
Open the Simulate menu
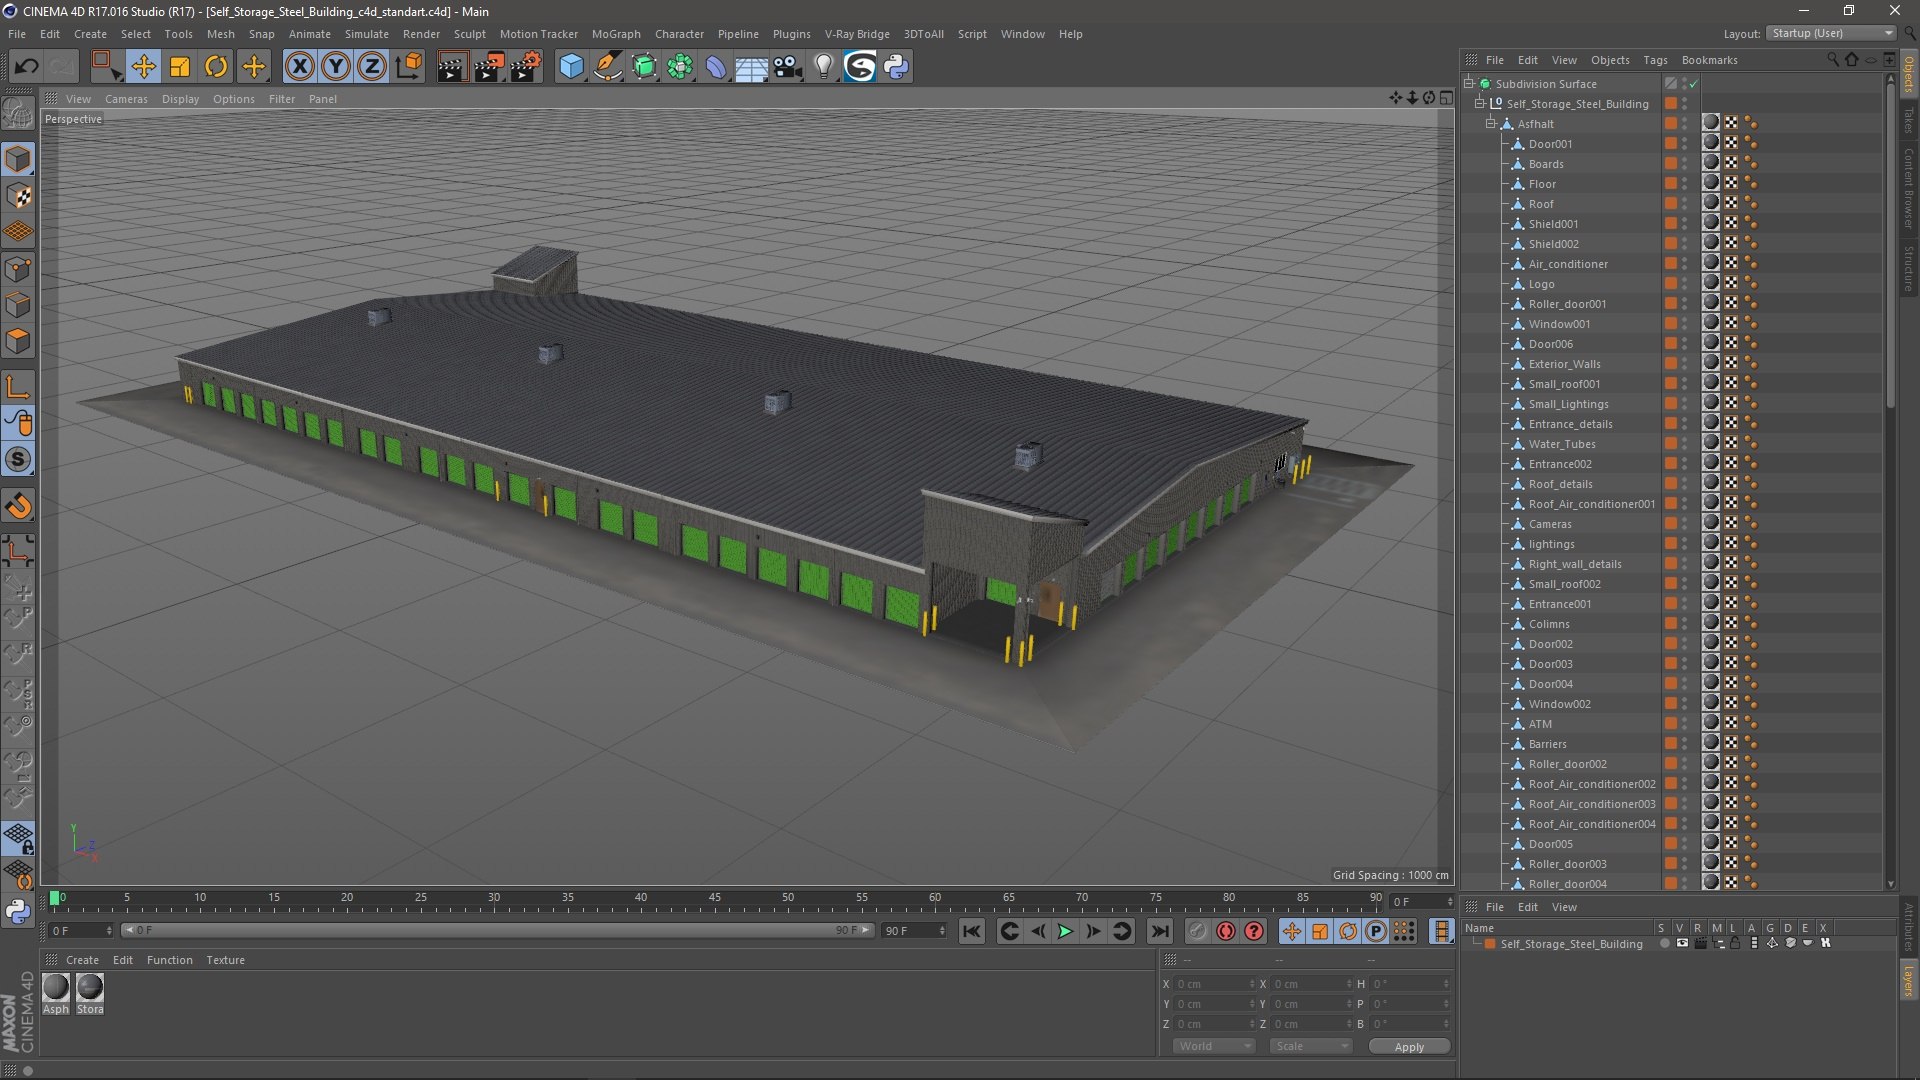(367, 34)
